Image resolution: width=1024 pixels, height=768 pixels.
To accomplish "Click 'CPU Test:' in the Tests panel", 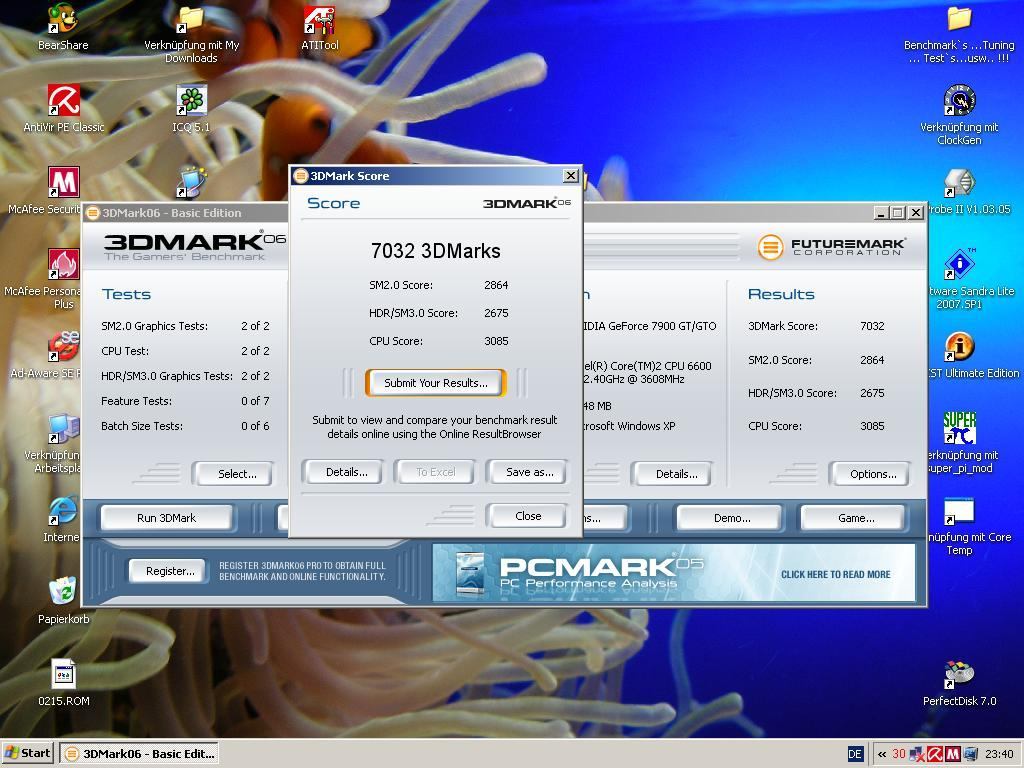I will coord(125,351).
